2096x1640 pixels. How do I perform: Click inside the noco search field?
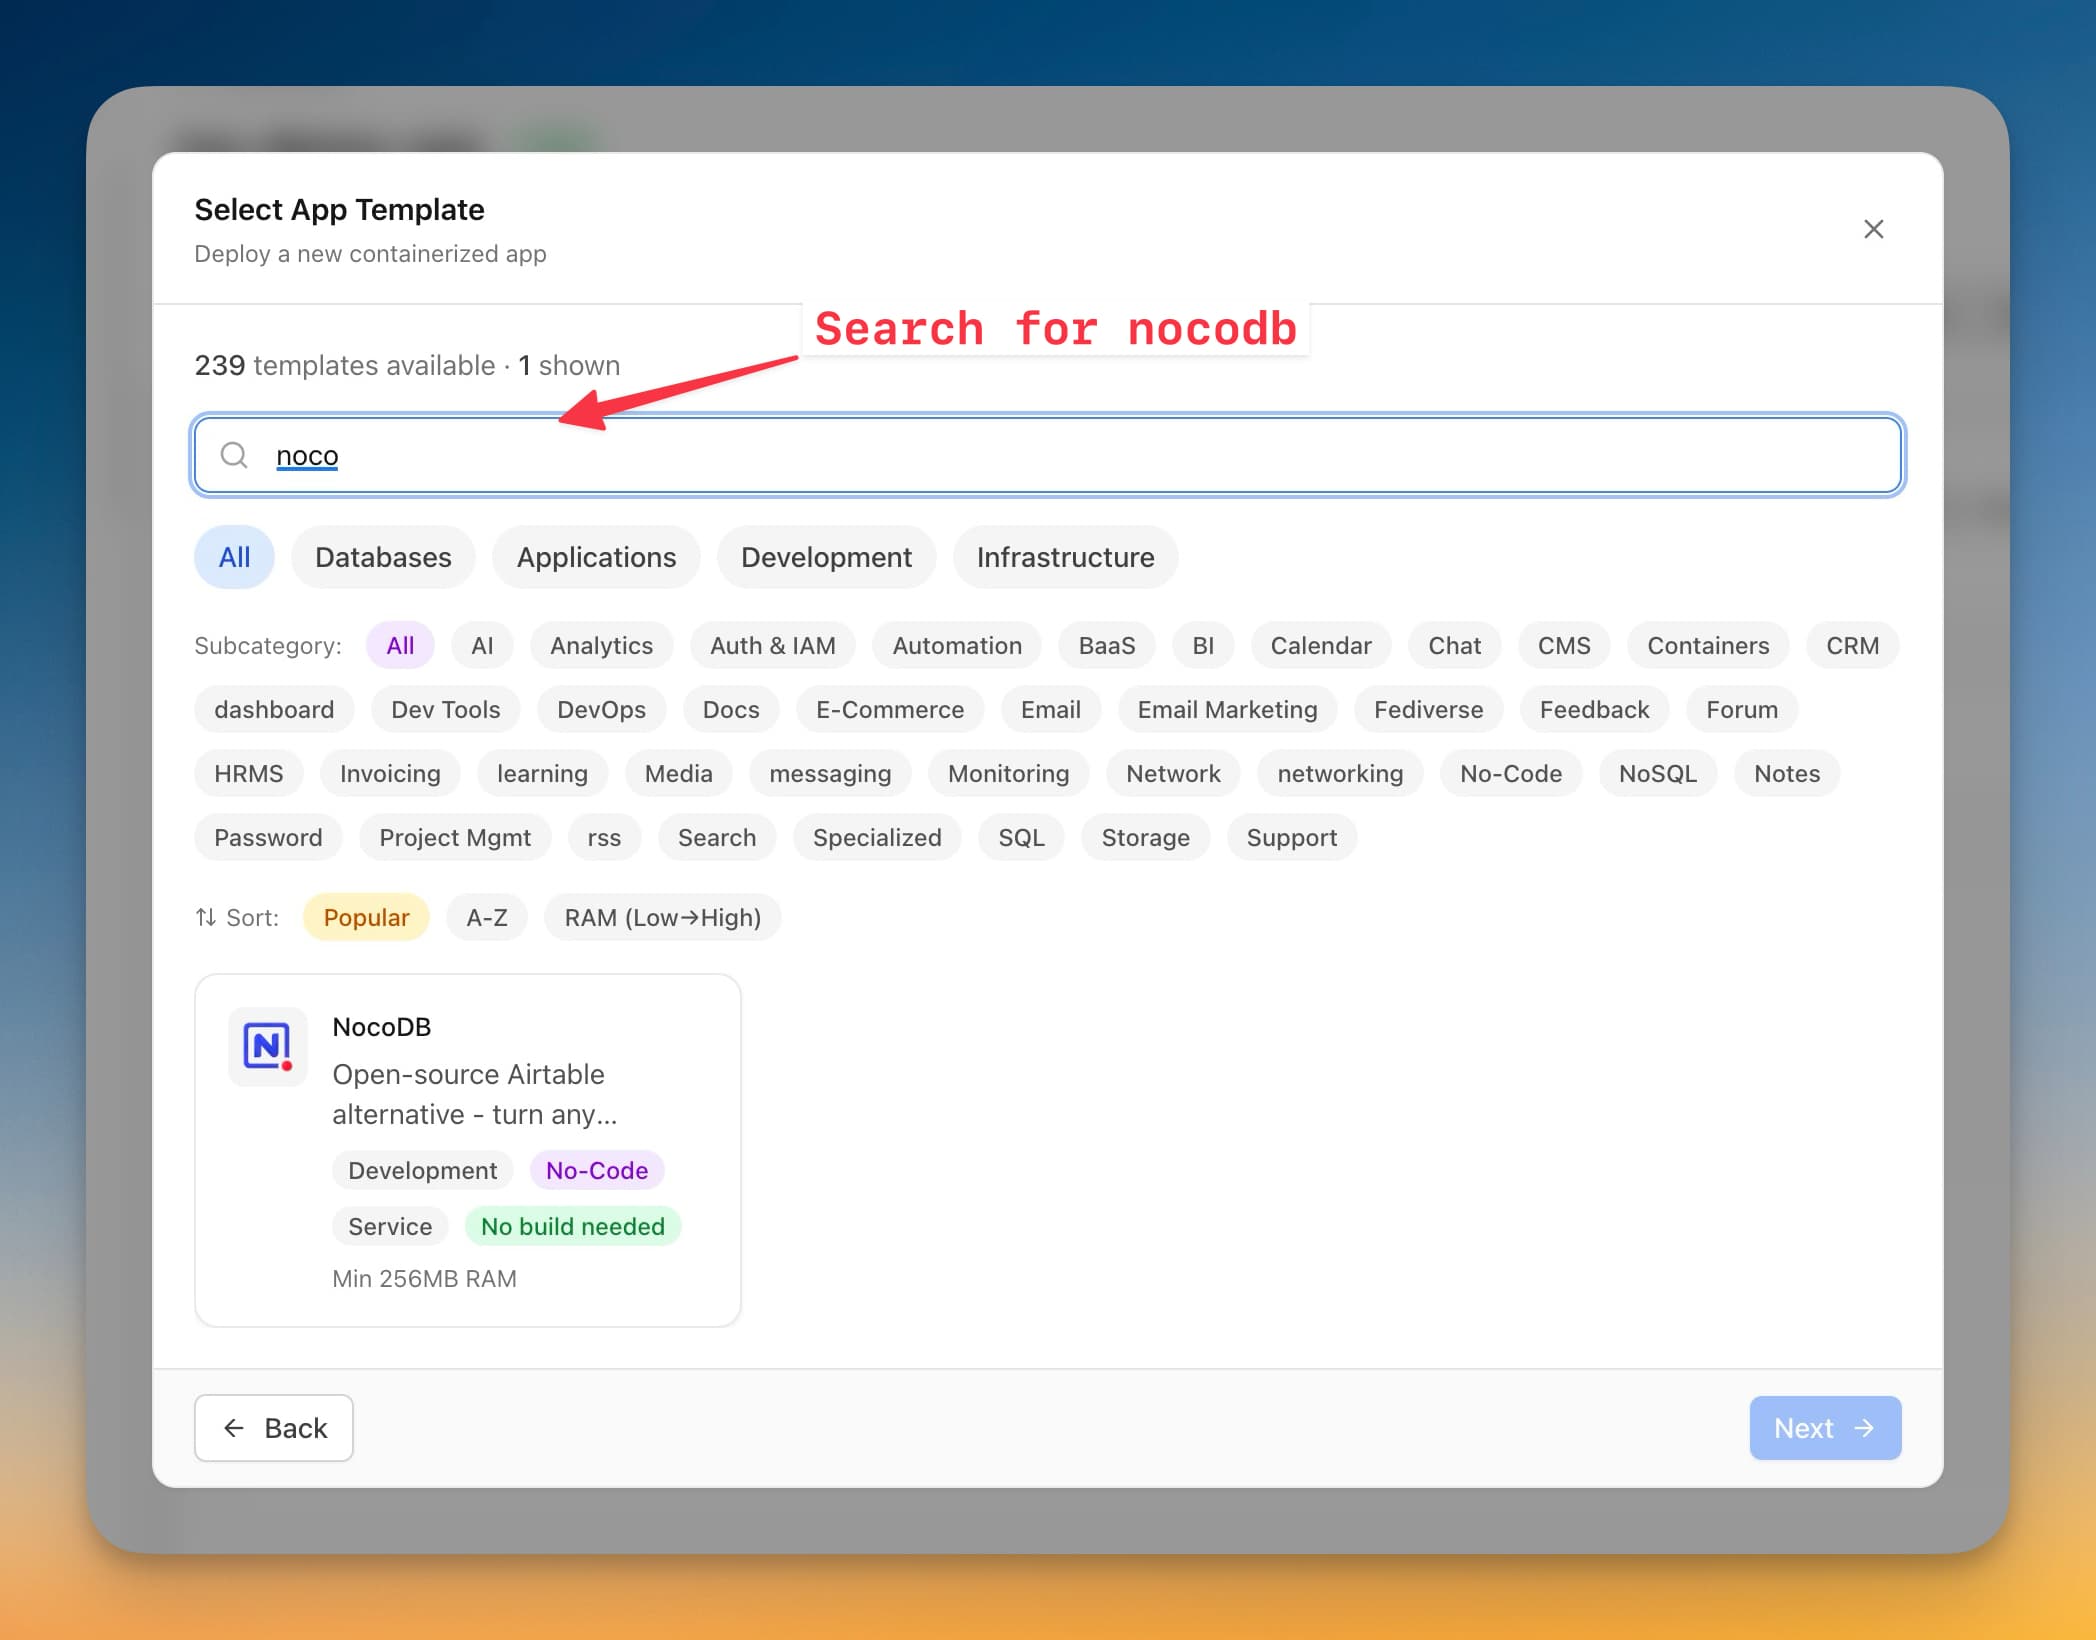tap(700, 455)
